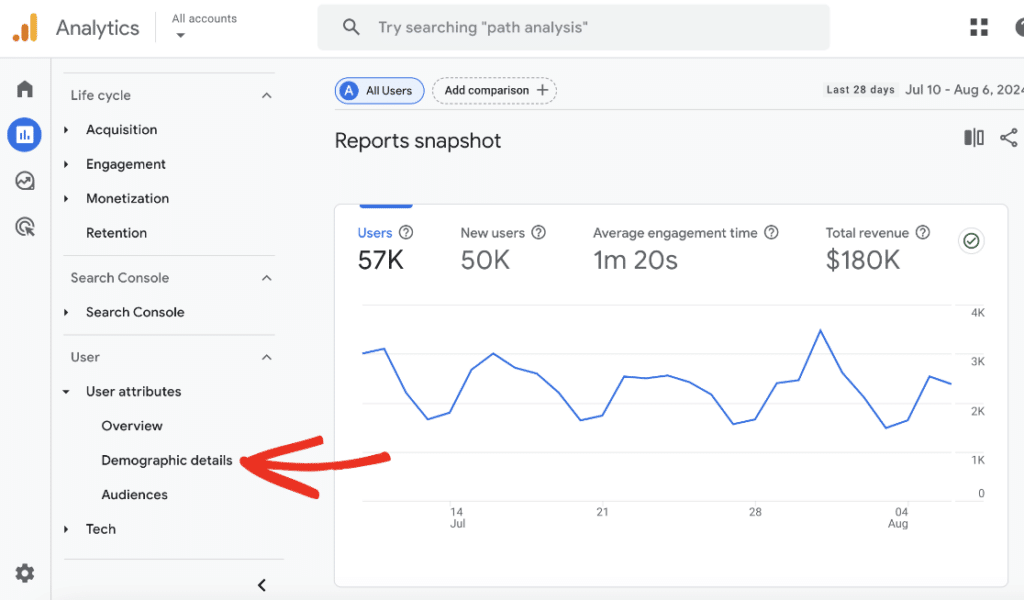This screenshot has height=600, width=1024.
Task: Click the Add comparison button
Action: click(x=494, y=90)
